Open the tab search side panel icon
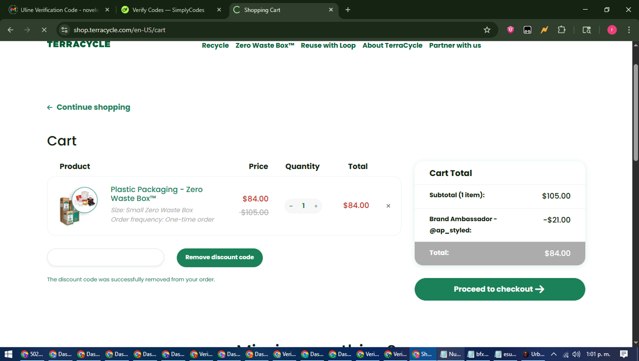This screenshot has height=361, width=639. [586, 30]
